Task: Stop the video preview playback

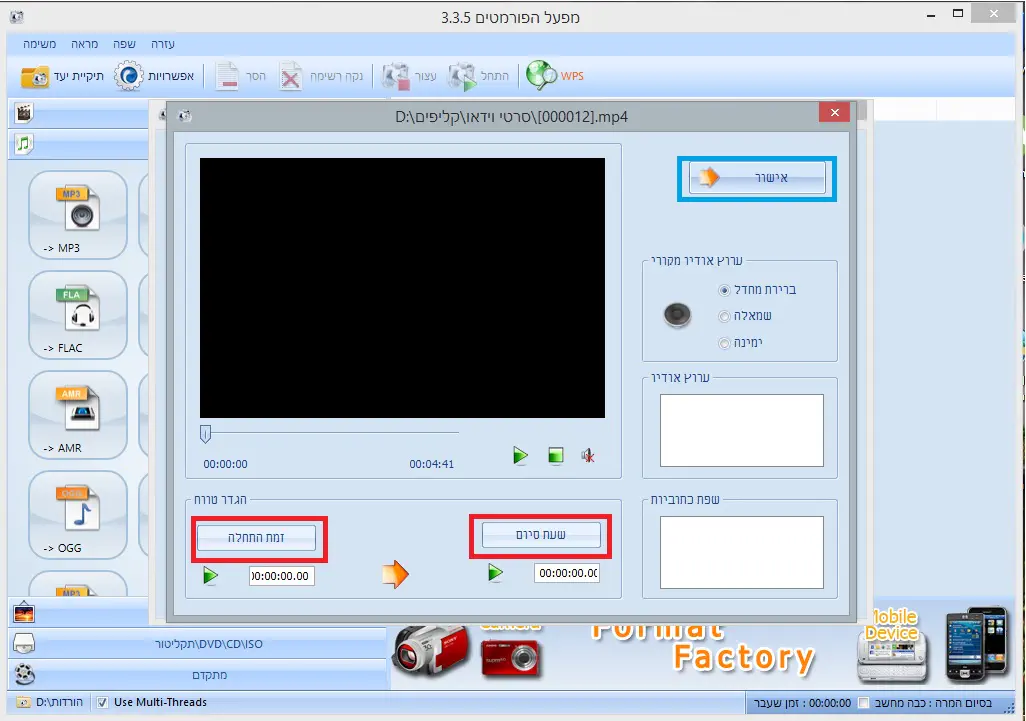Action: click(556, 456)
